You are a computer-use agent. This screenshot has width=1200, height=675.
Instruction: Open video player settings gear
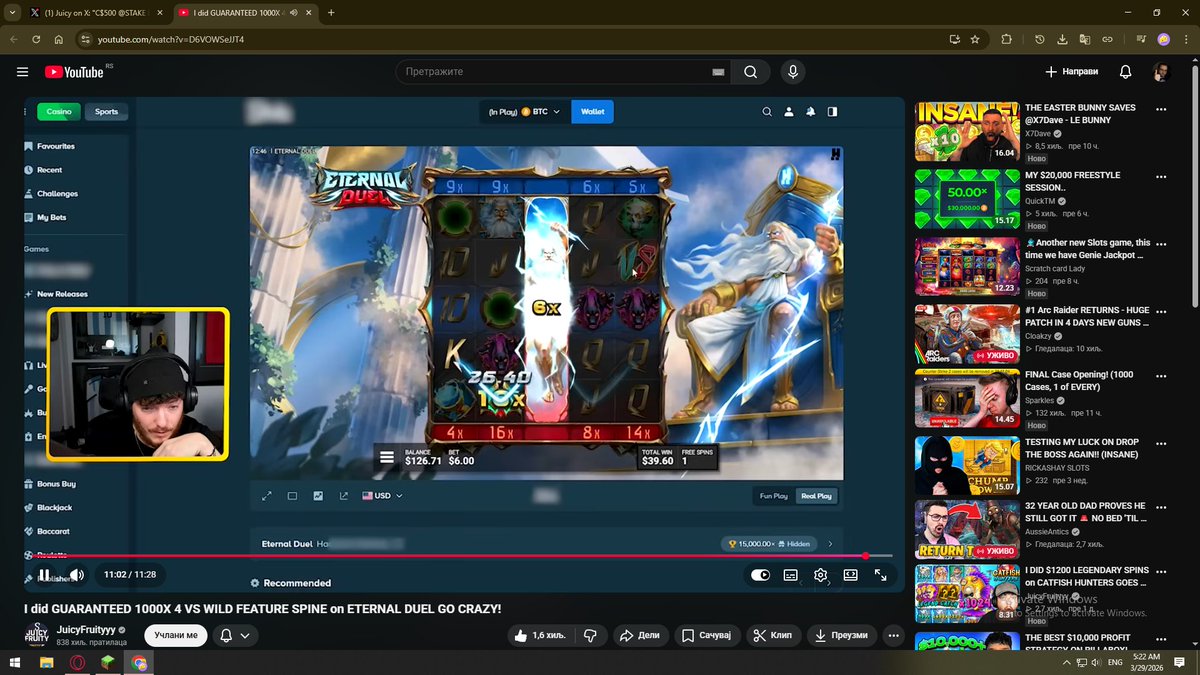click(820, 575)
